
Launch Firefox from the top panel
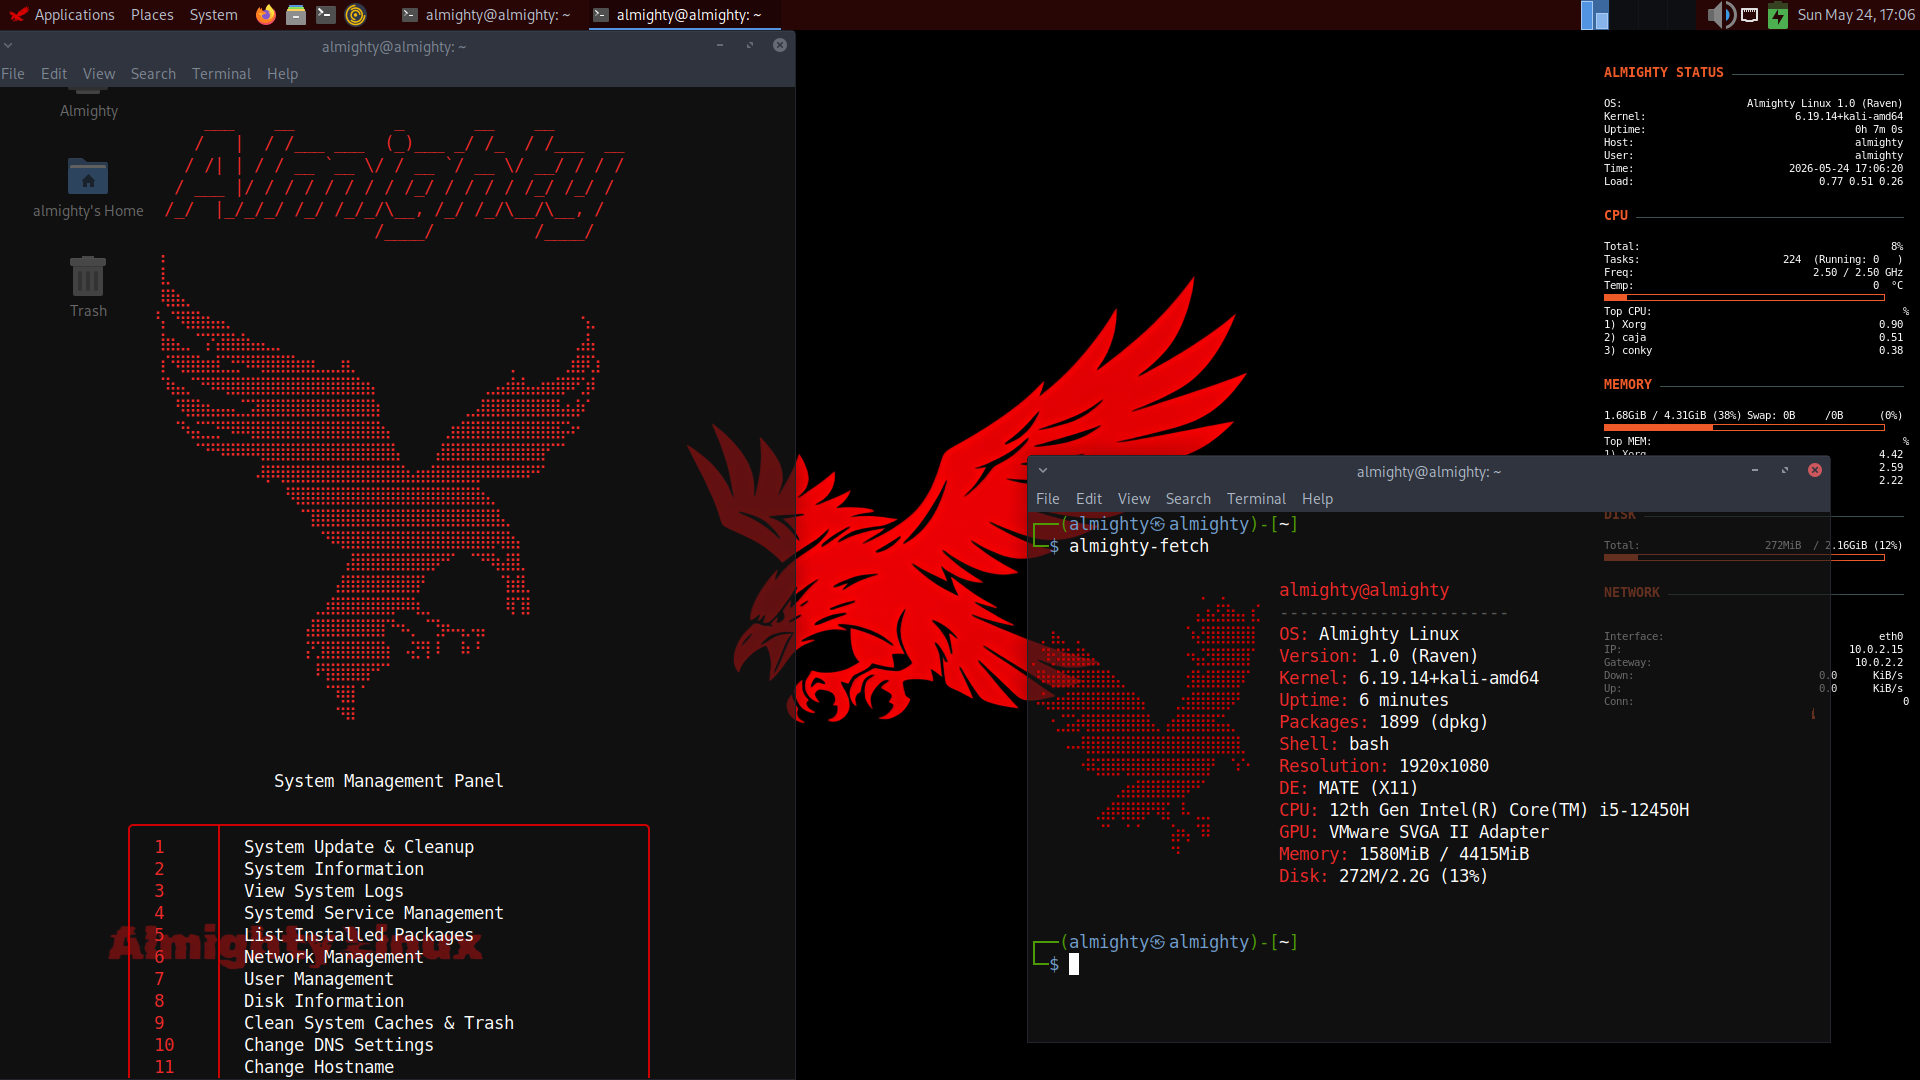[x=265, y=14]
